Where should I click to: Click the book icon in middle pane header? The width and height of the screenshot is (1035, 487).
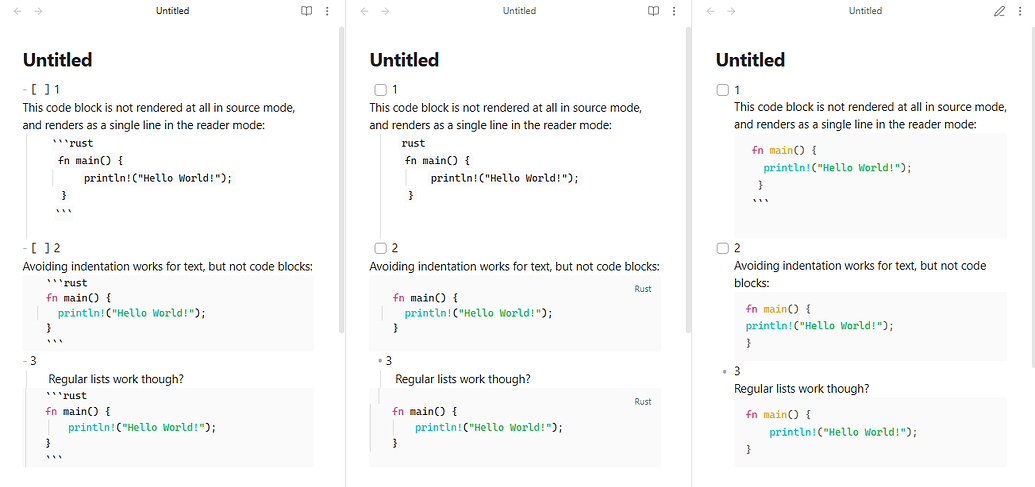(653, 11)
